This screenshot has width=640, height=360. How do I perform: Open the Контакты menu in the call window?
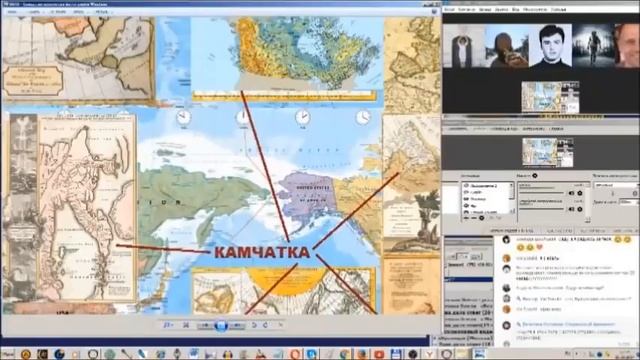467,9
